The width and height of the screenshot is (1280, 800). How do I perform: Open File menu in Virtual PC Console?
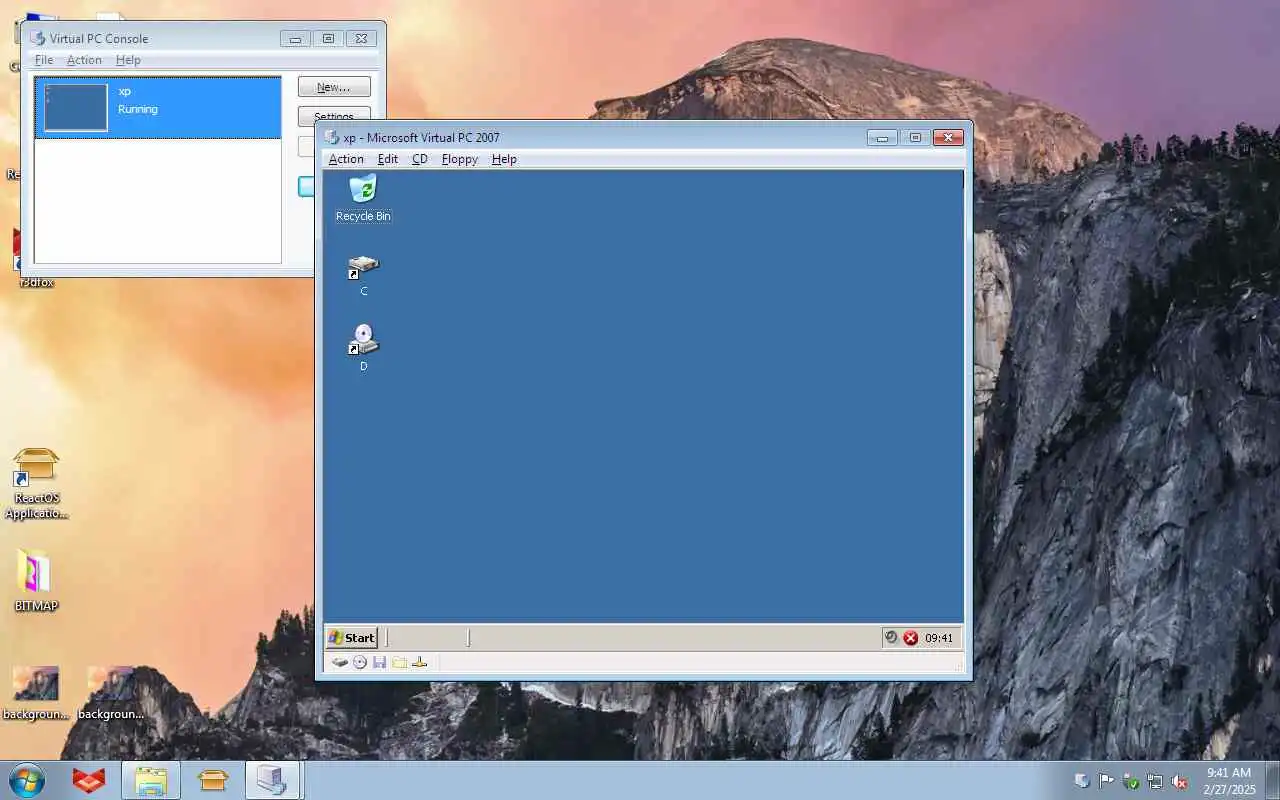point(44,60)
